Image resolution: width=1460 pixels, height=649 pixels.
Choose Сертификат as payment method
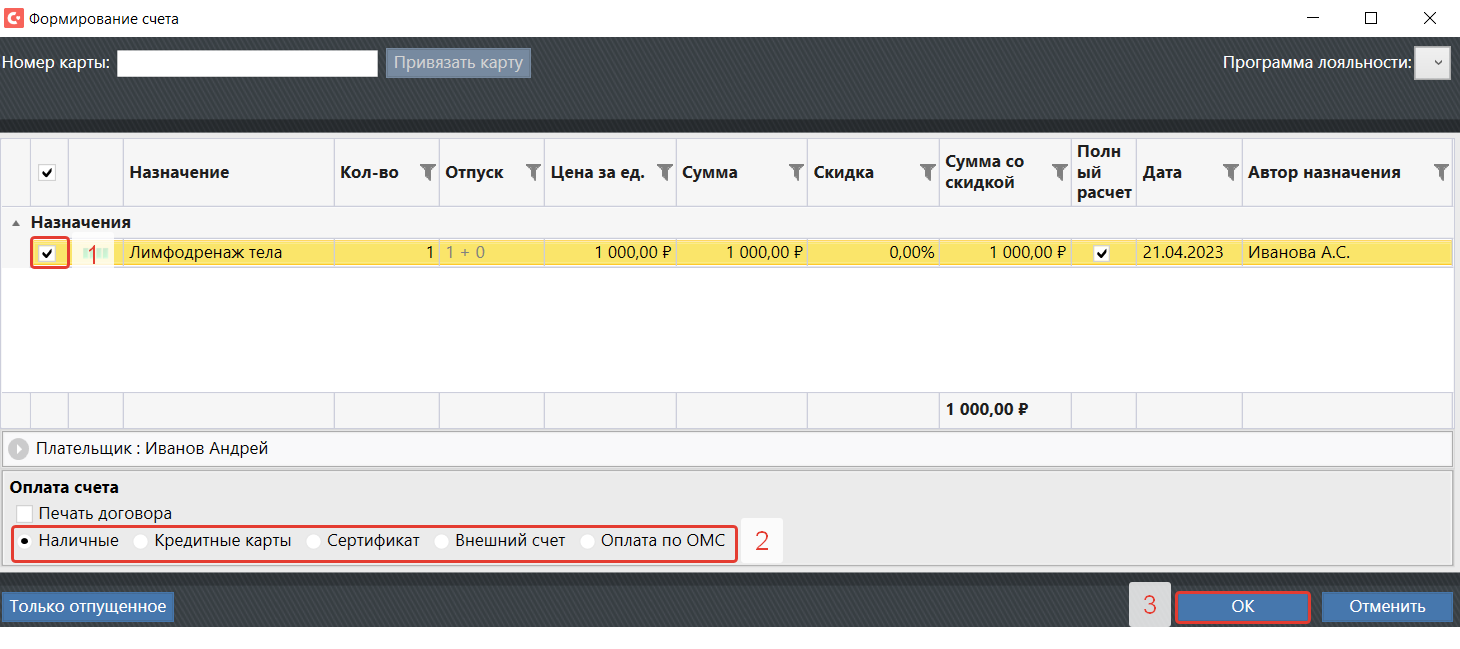point(313,541)
